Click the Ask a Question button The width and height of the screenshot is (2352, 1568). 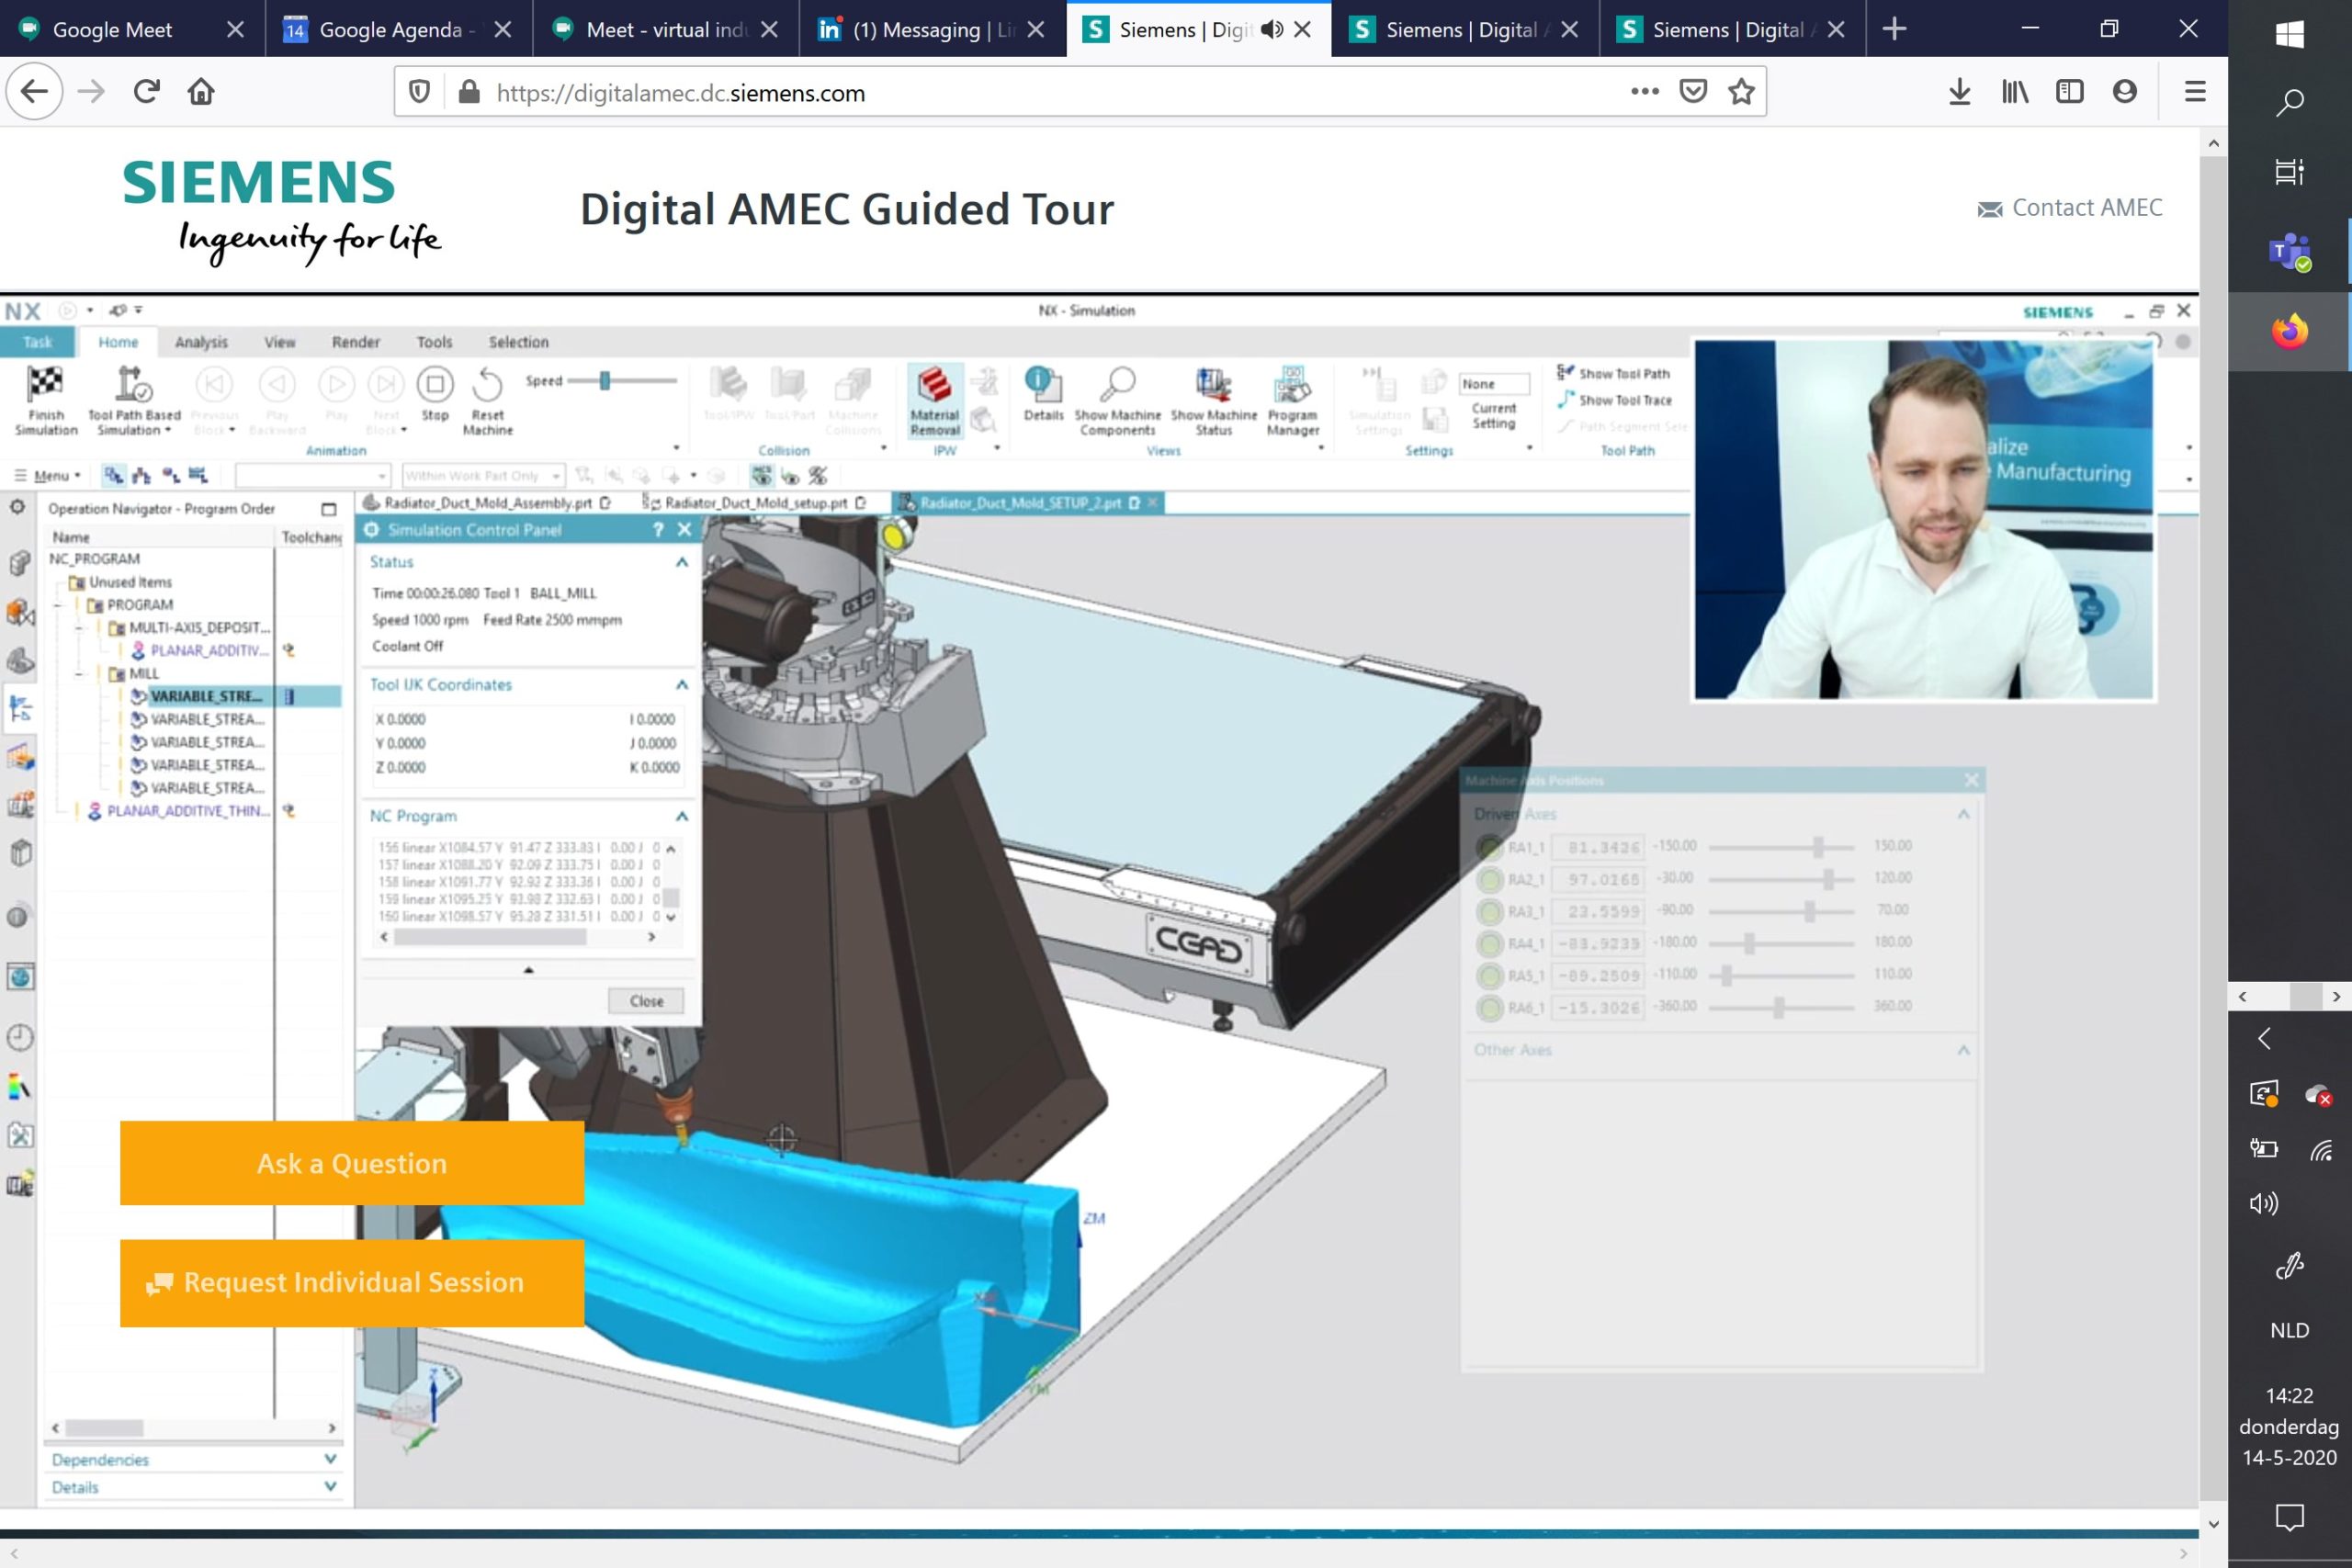pyautogui.click(x=352, y=1163)
